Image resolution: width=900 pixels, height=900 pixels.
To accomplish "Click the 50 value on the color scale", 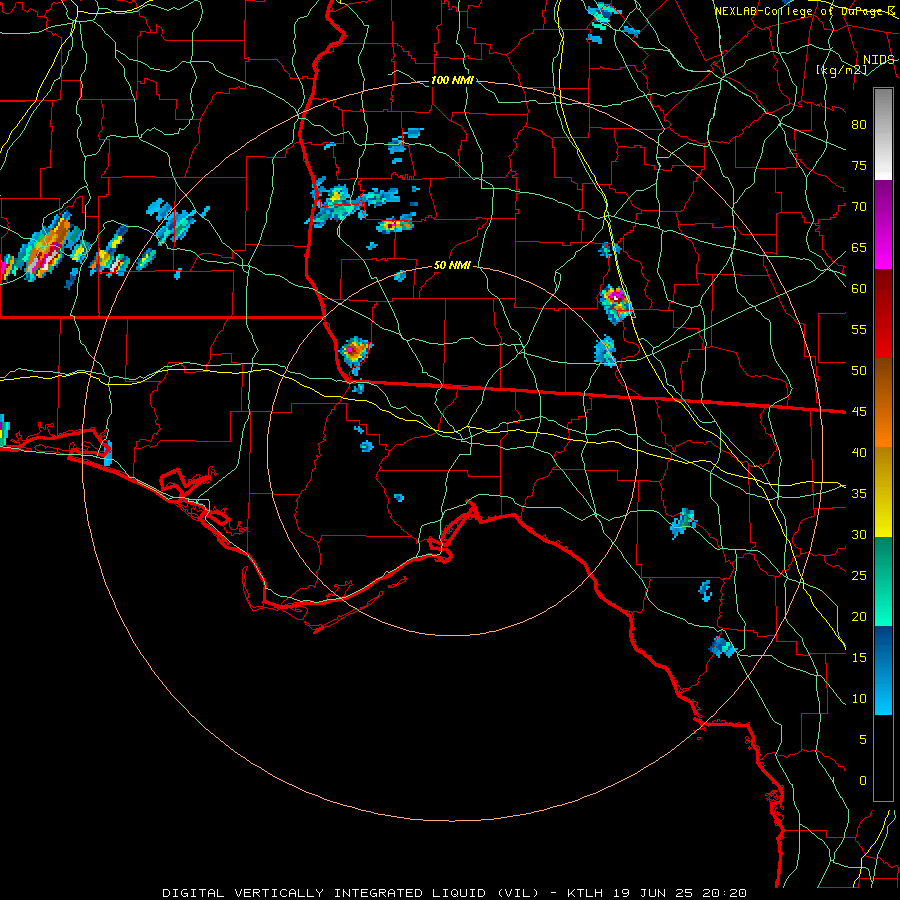I will click(x=859, y=371).
